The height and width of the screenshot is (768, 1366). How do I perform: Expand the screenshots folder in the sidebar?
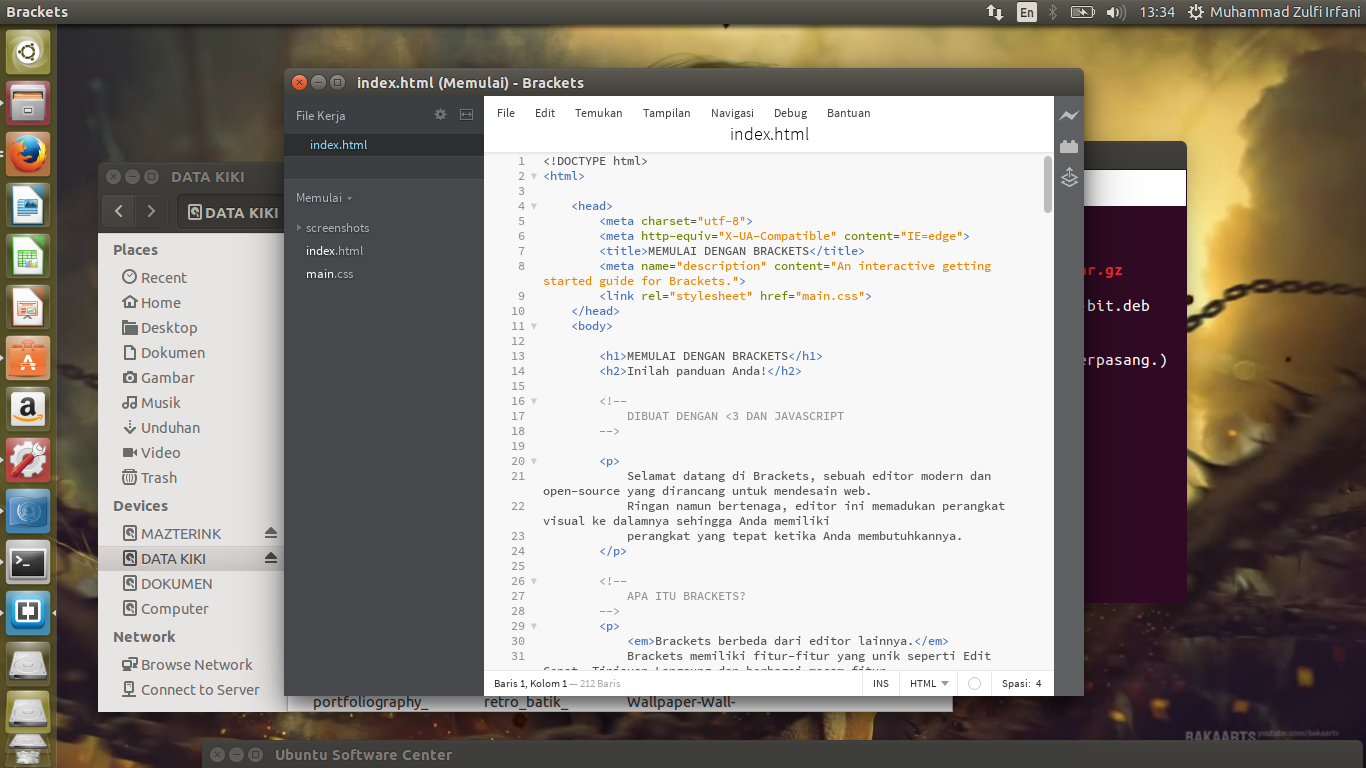pyautogui.click(x=299, y=228)
